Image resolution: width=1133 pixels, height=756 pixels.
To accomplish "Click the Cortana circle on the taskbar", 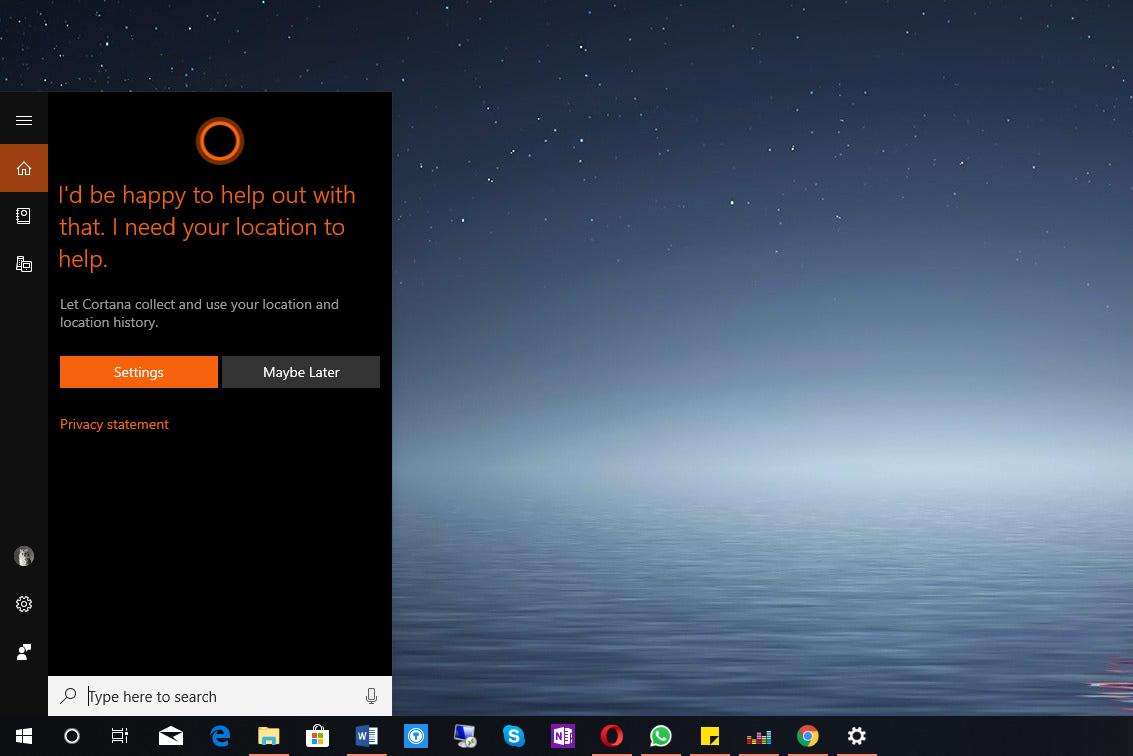I will click(x=72, y=736).
